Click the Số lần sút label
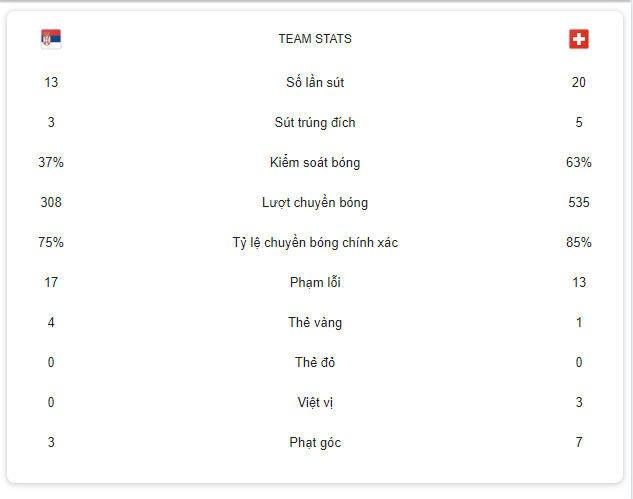Screen dimensions: 633x499 pos(315,82)
